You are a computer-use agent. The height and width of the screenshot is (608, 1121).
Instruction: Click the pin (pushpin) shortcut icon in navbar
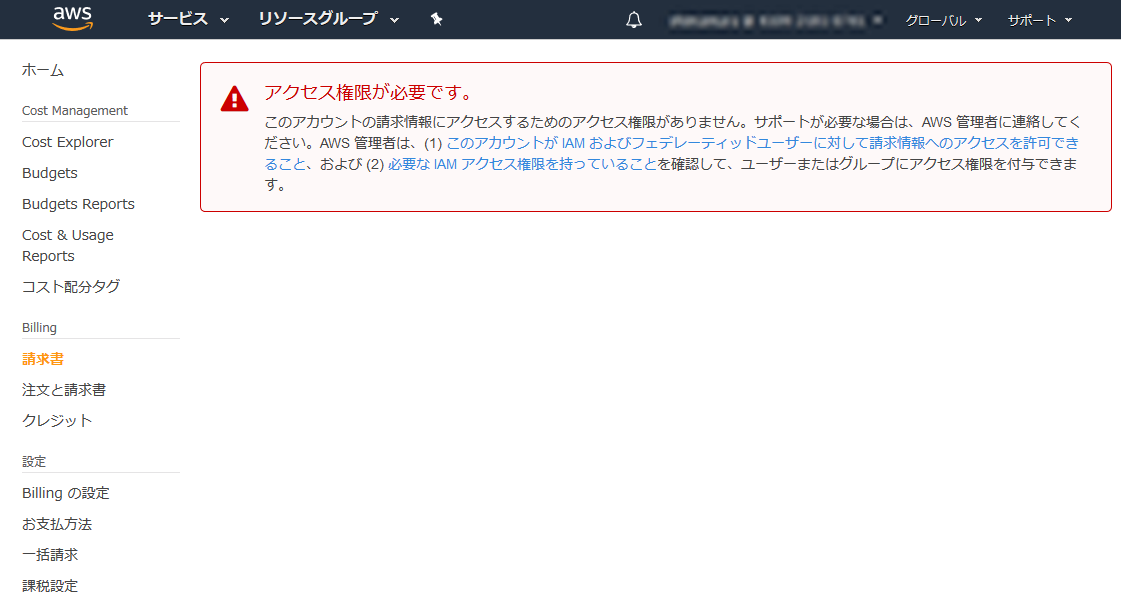pyautogui.click(x=437, y=18)
